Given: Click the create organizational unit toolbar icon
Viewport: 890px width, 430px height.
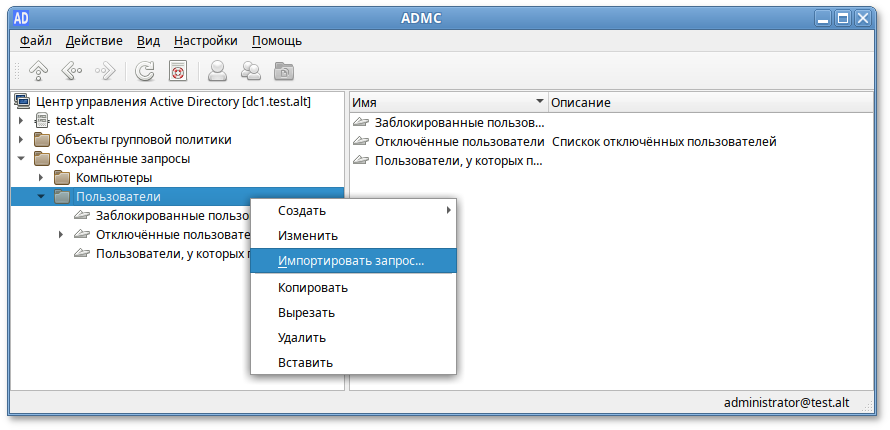Looking at the screenshot, I should pos(284,71).
